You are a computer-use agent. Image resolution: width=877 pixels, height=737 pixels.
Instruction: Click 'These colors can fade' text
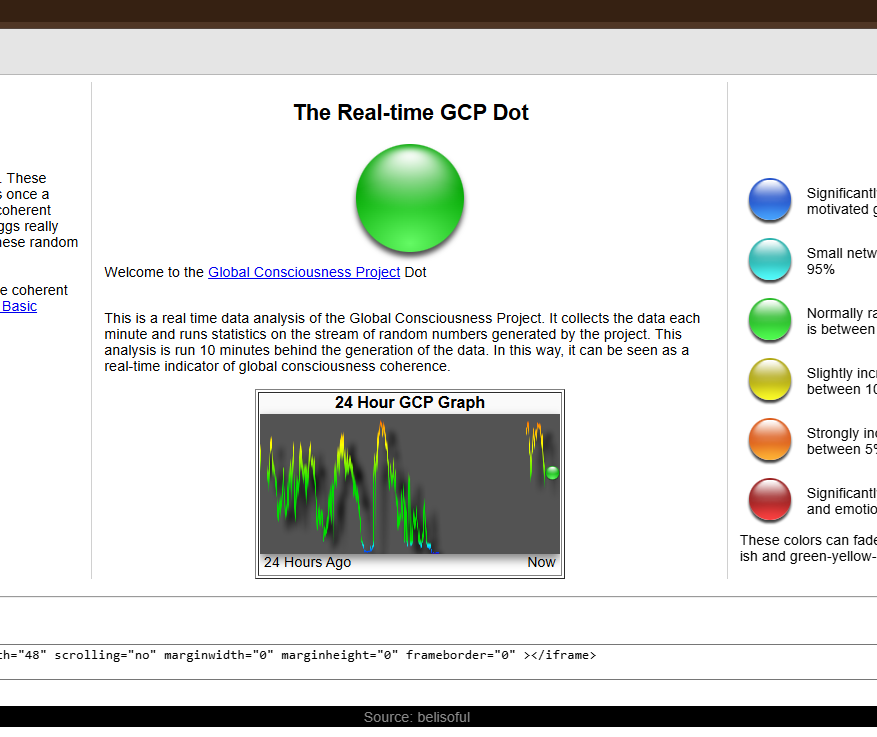pos(808,540)
